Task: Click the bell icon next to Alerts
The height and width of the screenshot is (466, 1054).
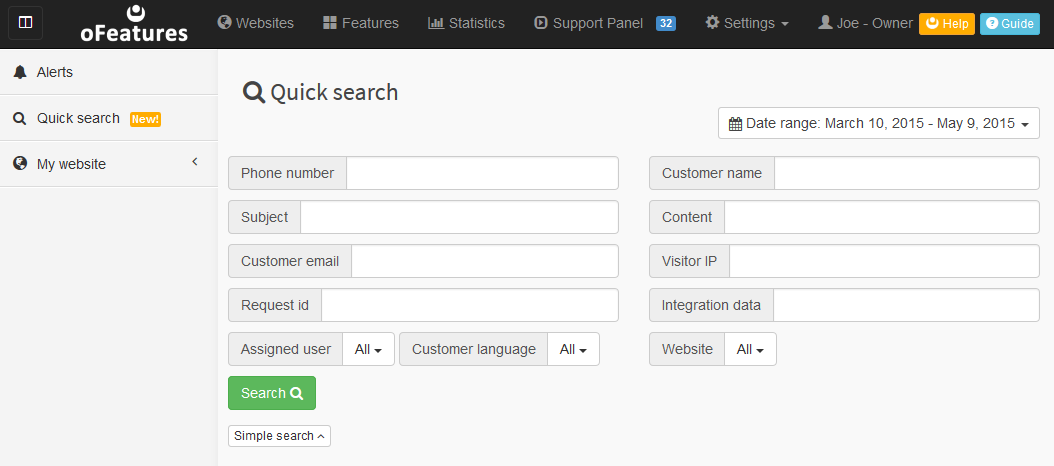Action: [20, 72]
